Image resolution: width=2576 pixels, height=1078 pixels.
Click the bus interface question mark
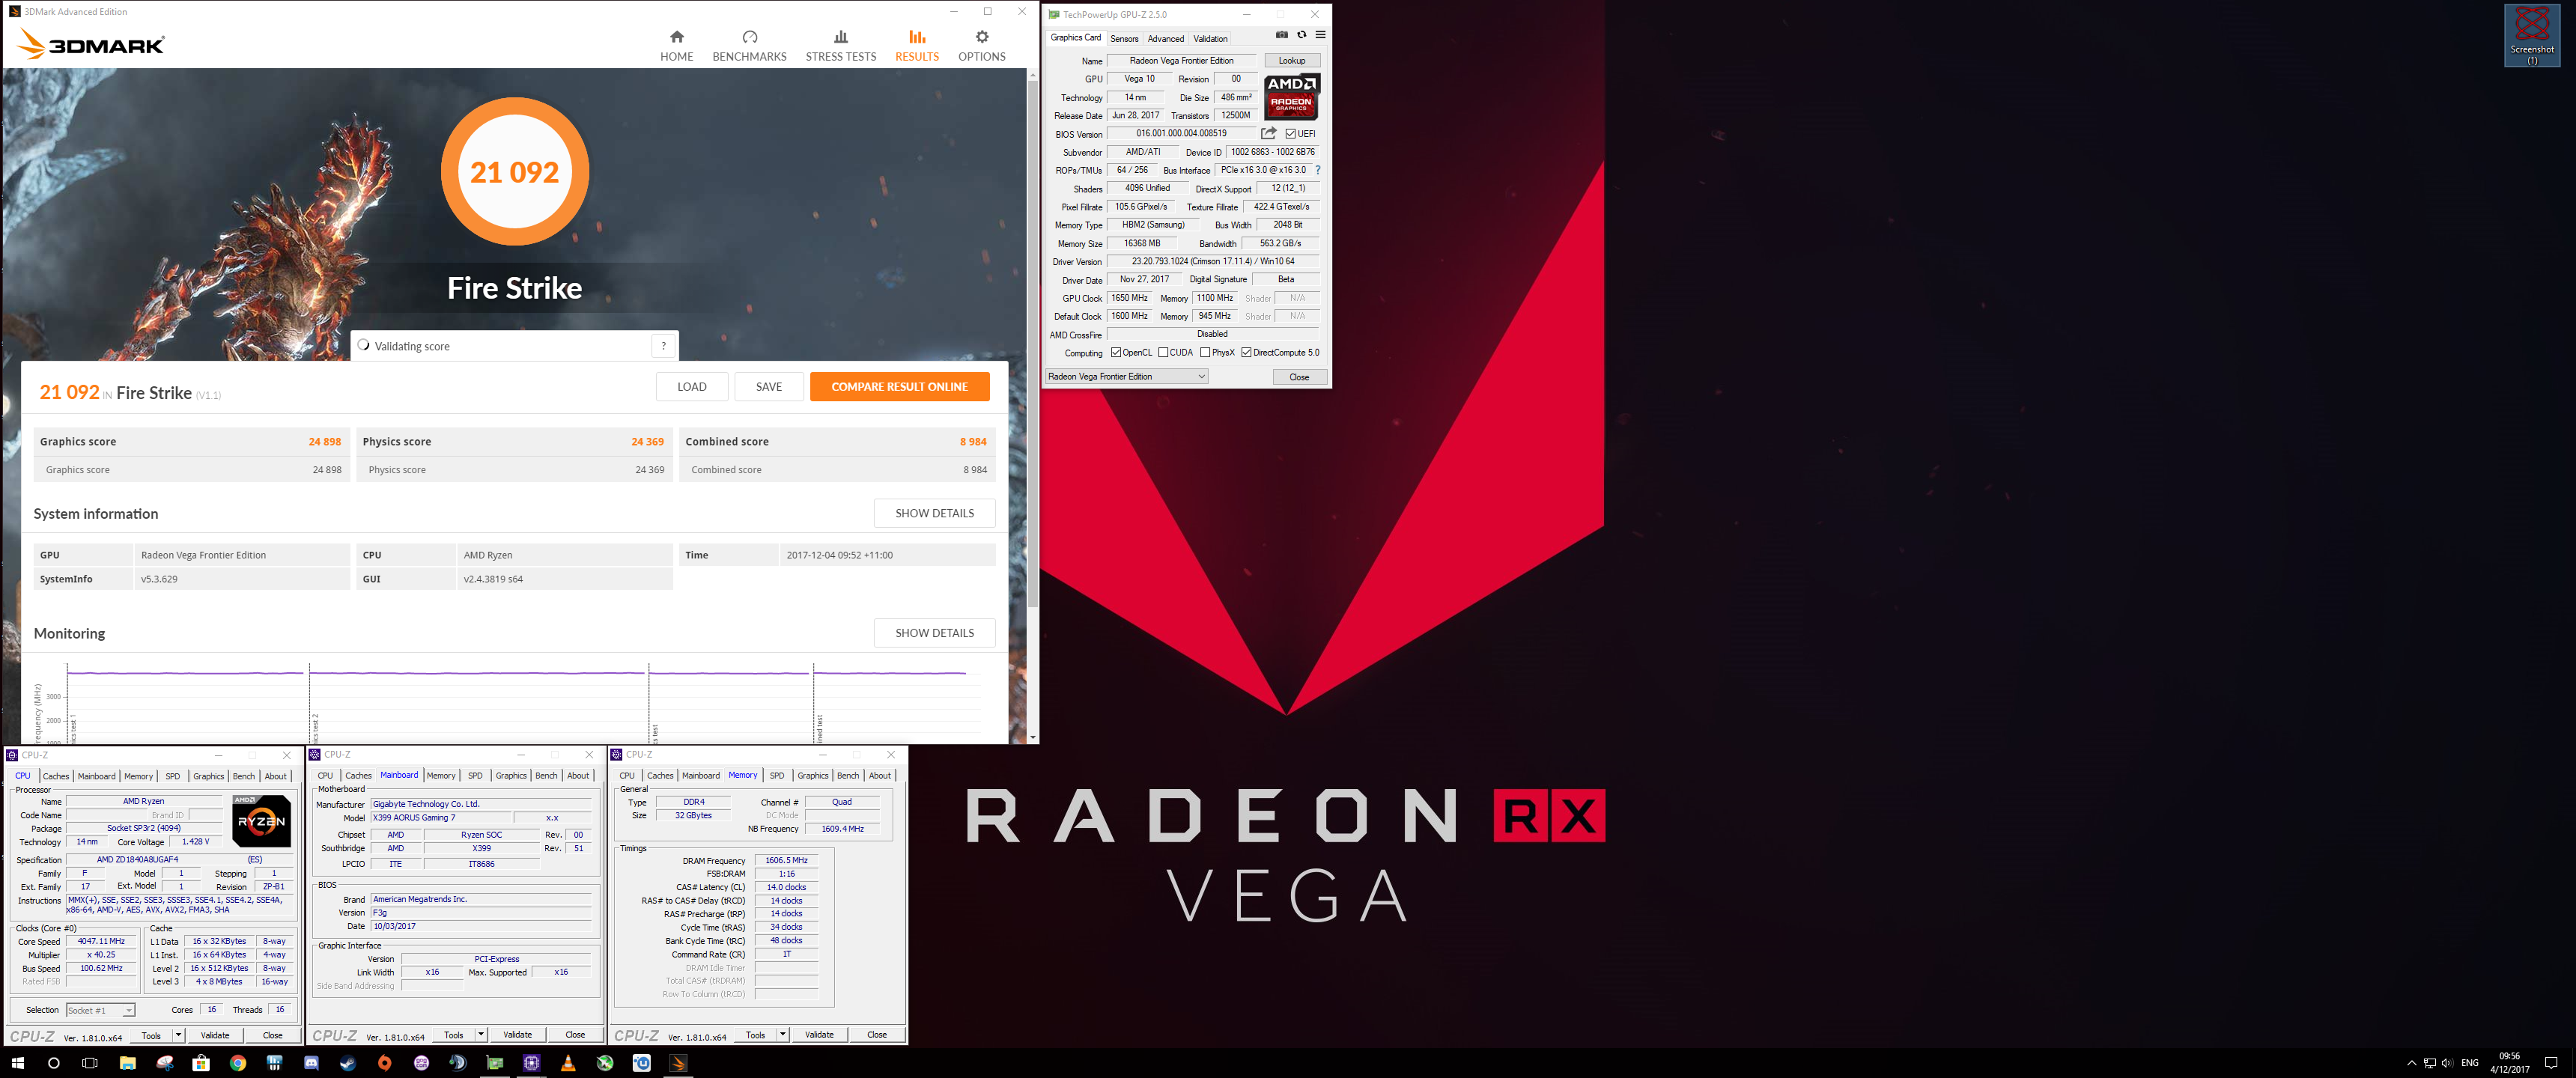(x=1317, y=170)
